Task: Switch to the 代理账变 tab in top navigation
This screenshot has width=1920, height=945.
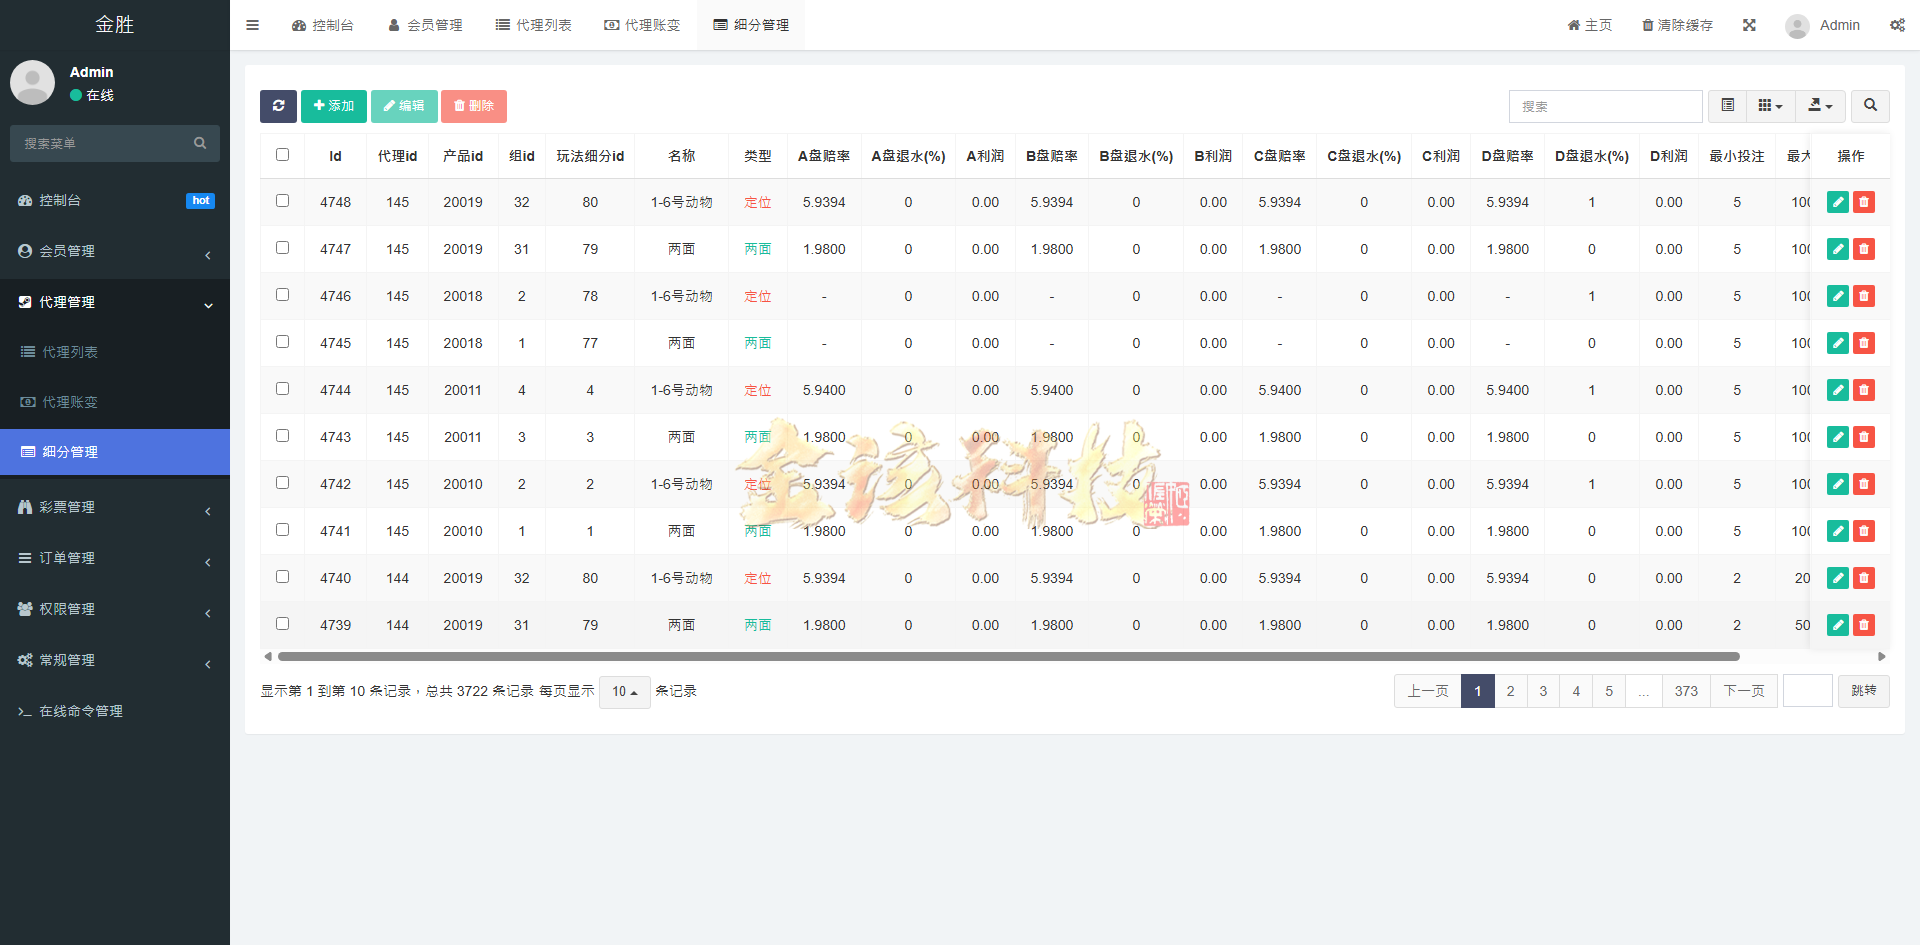Action: point(642,24)
